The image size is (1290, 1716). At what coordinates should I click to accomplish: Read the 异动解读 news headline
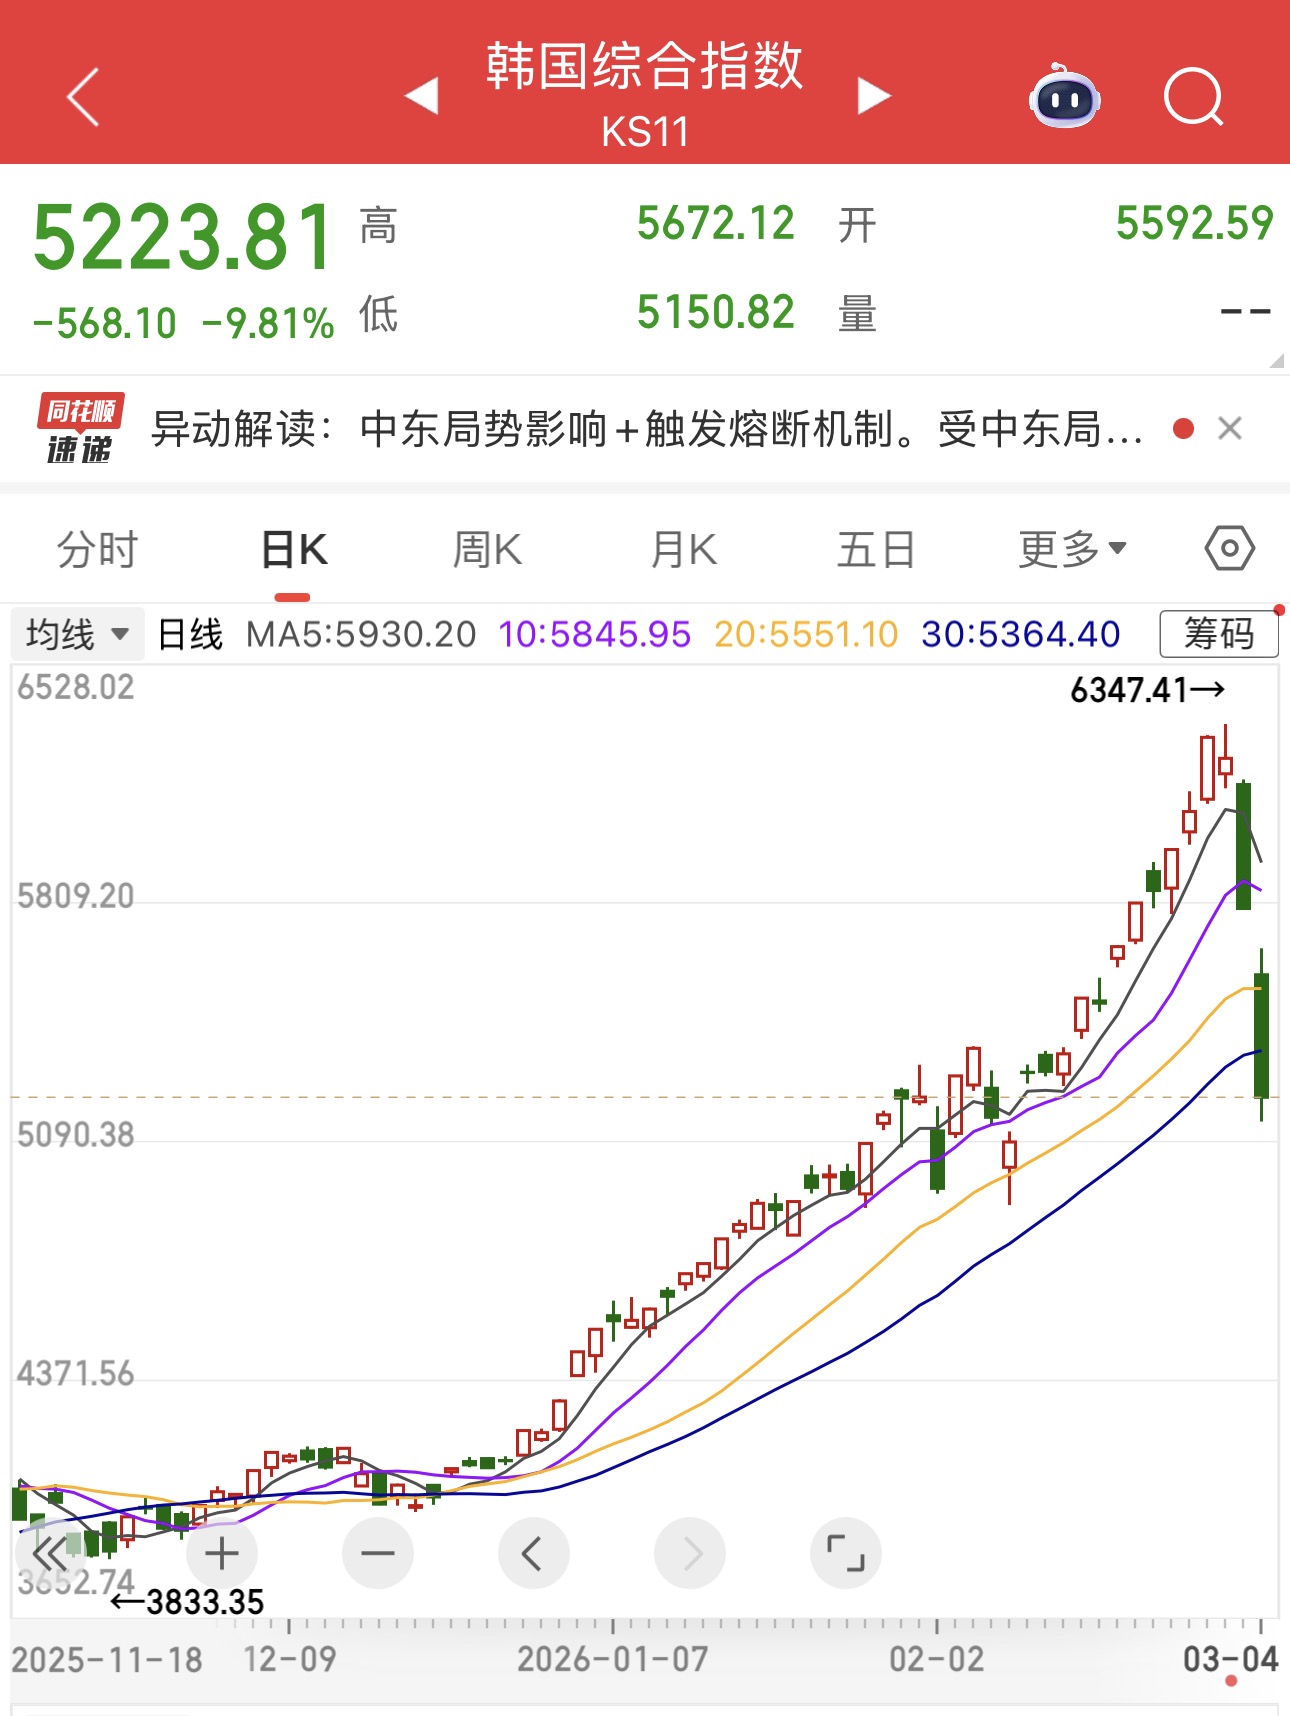[646, 429]
